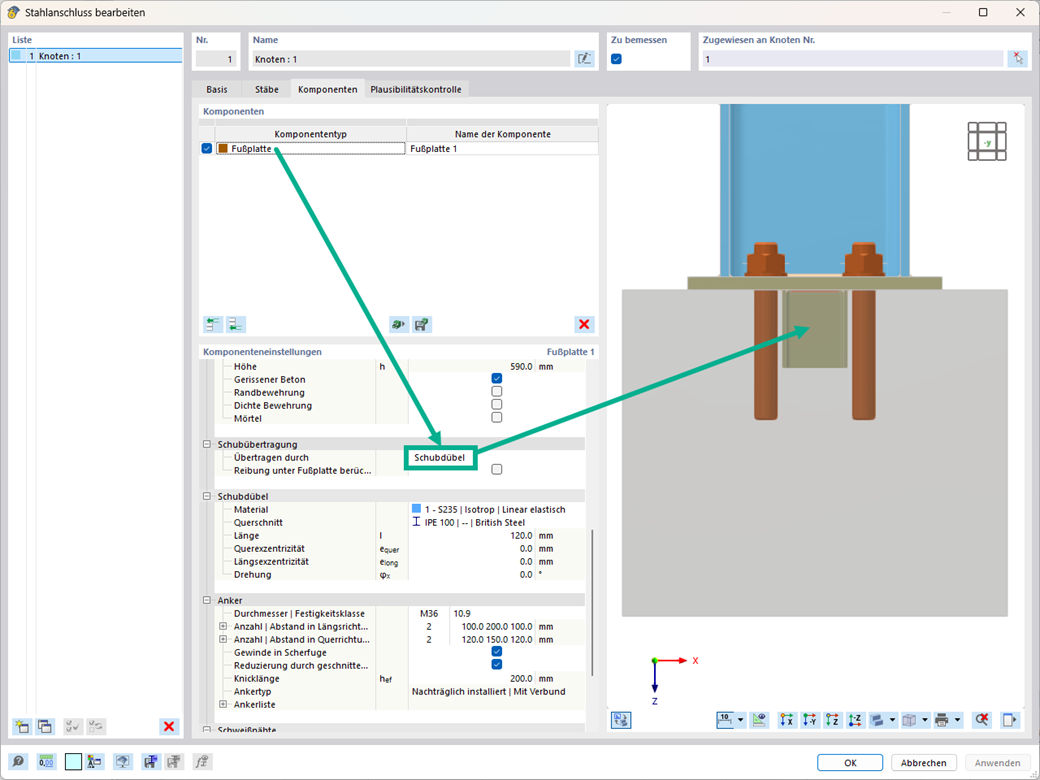The height and width of the screenshot is (780, 1040).
Task: Confirm the dialog with the OK button
Action: tap(850, 763)
